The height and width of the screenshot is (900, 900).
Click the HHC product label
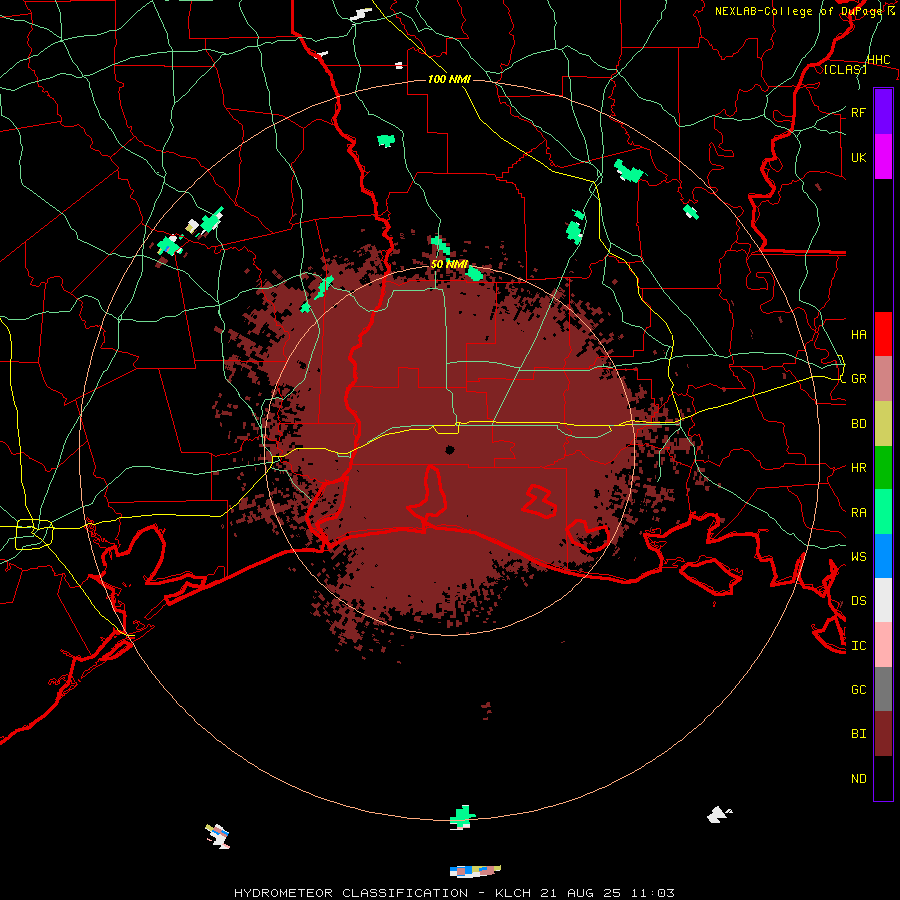pos(878,60)
